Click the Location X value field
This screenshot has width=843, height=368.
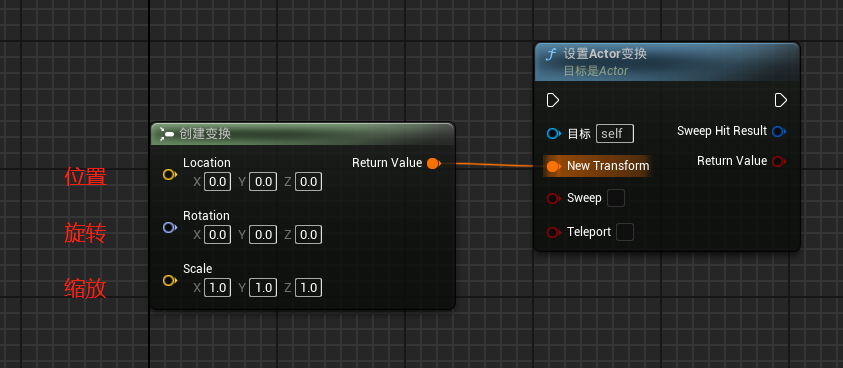click(x=217, y=182)
